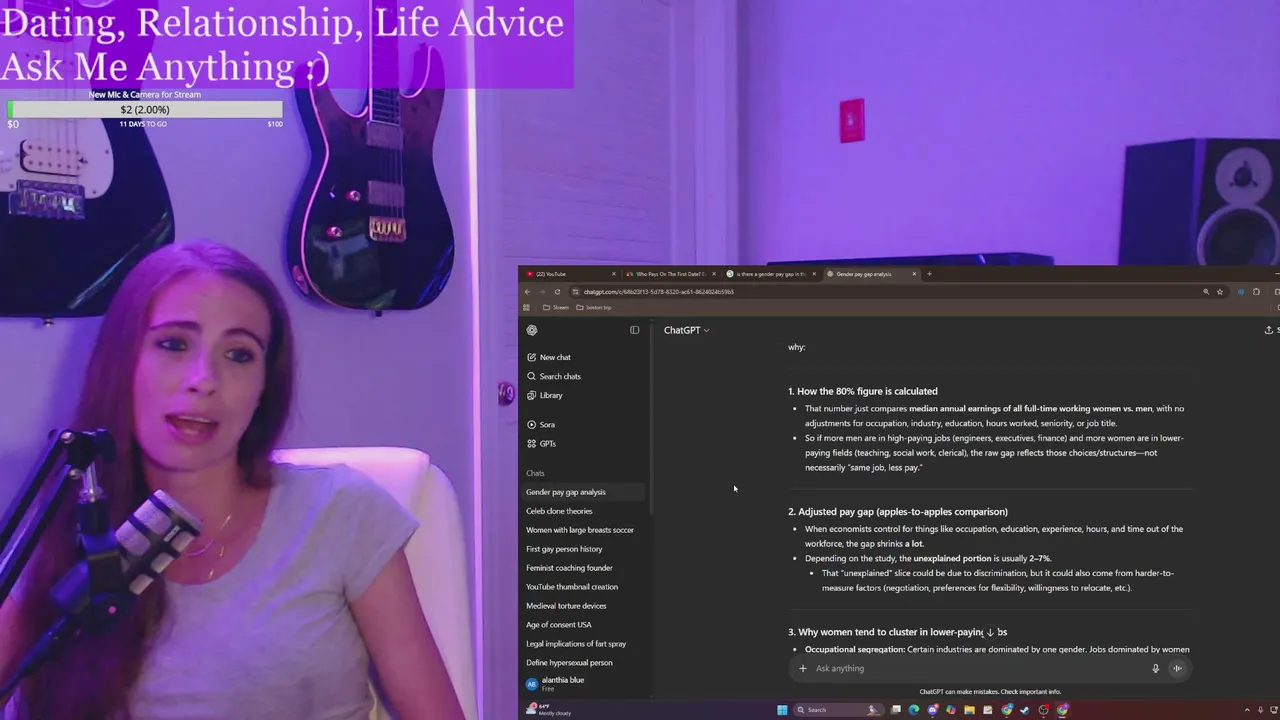The image size is (1280, 720).
Task: Open the browser extensions puzzle icon
Action: 1256,292
